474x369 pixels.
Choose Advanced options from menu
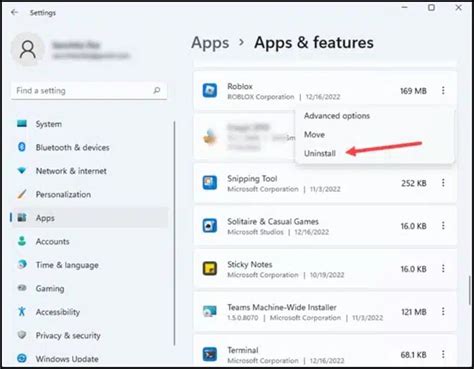[x=337, y=116]
